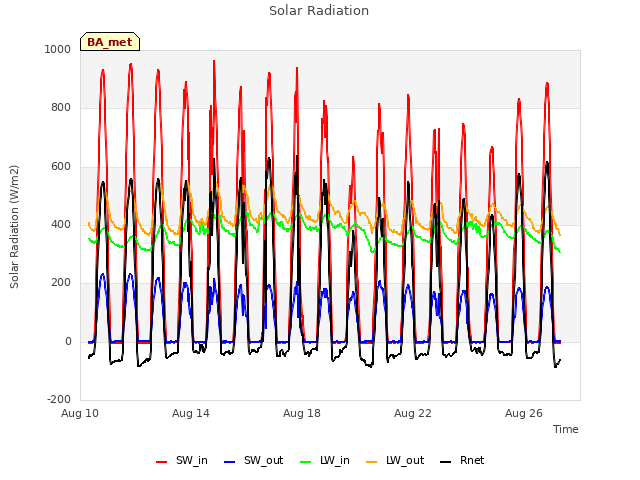Click the BA_met annotation label
This screenshot has width=640, height=480.
pos(110,42)
